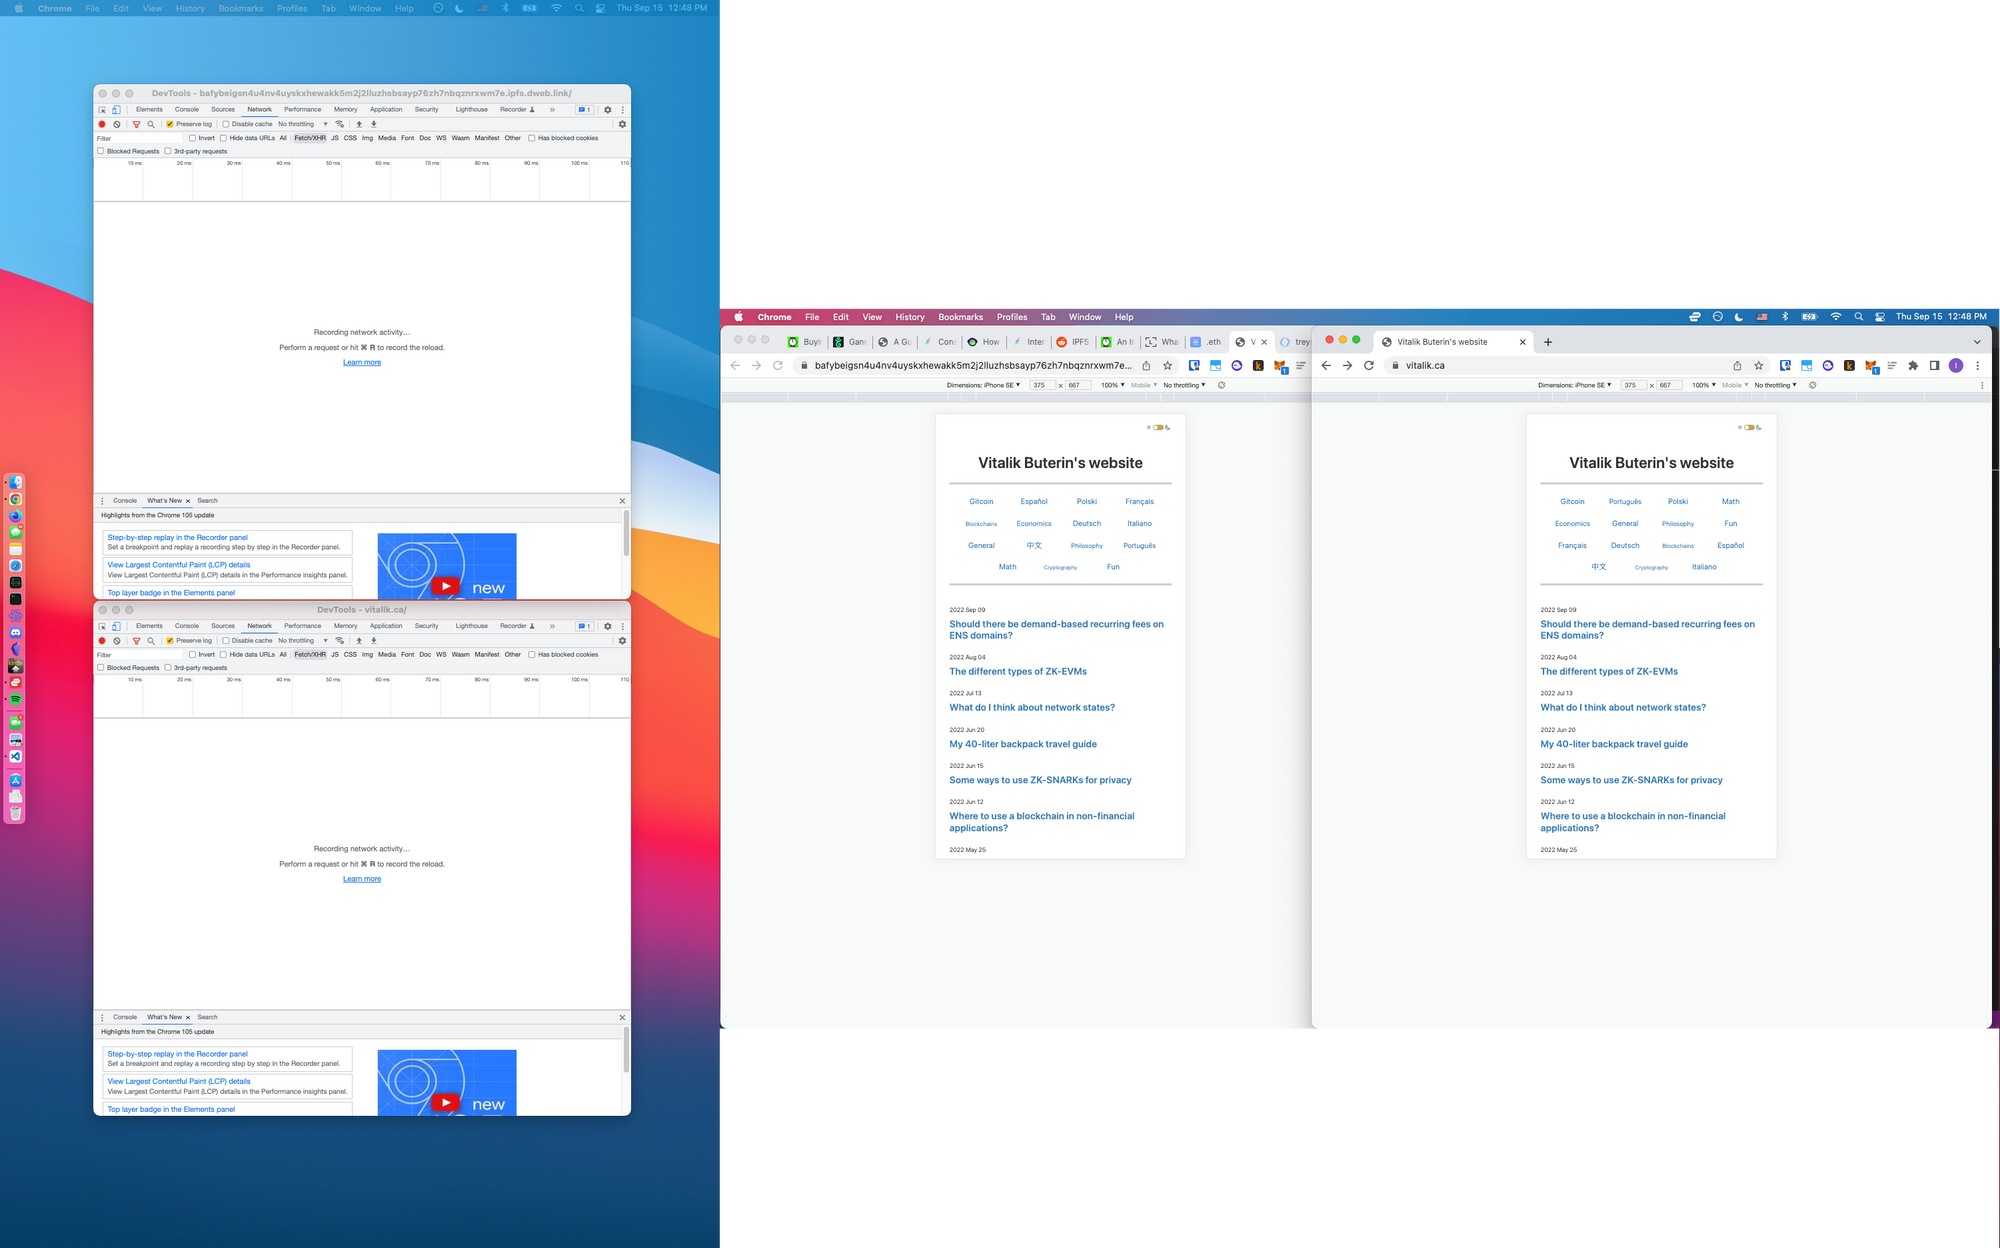This screenshot has height=1248, width=2000.
Task: Expand more tabs chevron in ipfs DevTools
Action: pyautogui.click(x=552, y=110)
